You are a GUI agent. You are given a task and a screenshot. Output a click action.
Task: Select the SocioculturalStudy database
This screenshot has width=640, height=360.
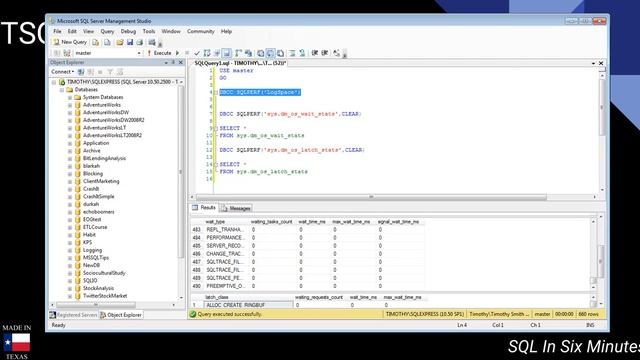pos(104,273)
